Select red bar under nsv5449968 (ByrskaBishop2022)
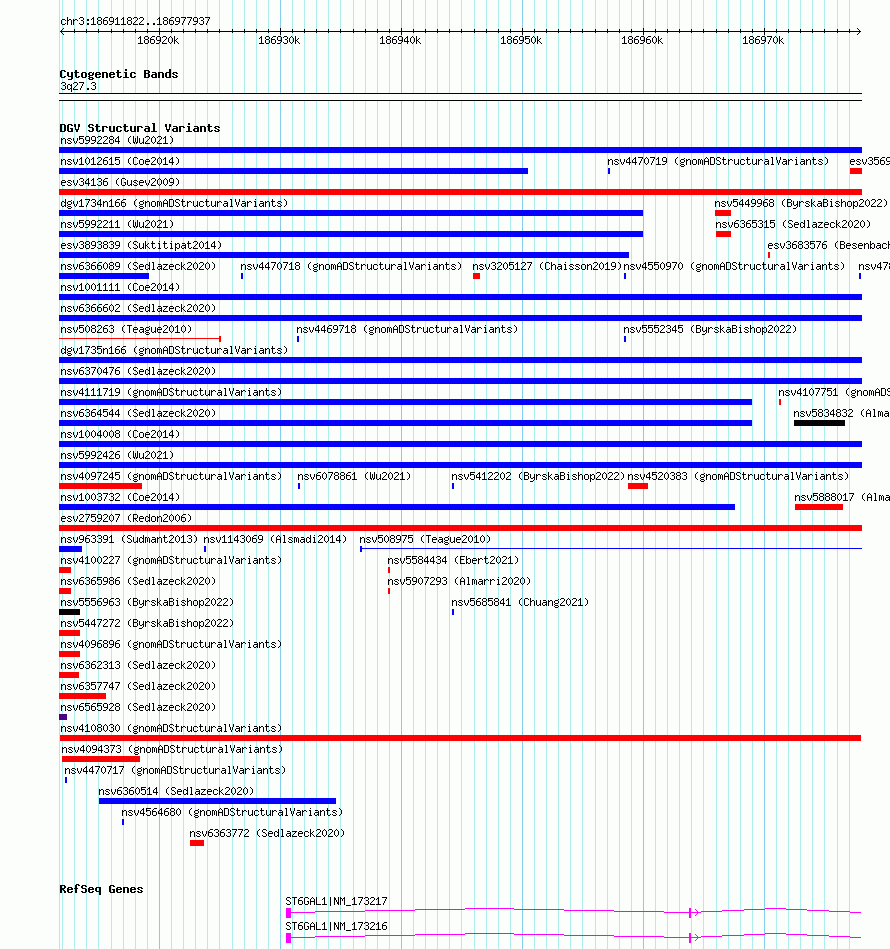The height and width of the screenshot is (949, 890). click(723, 213)
